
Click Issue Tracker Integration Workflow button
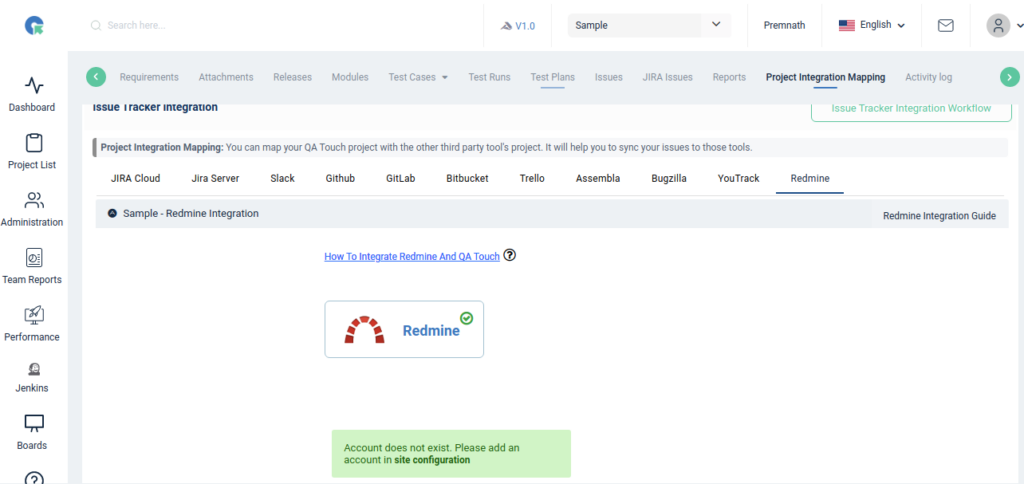[x=910, y=108]
